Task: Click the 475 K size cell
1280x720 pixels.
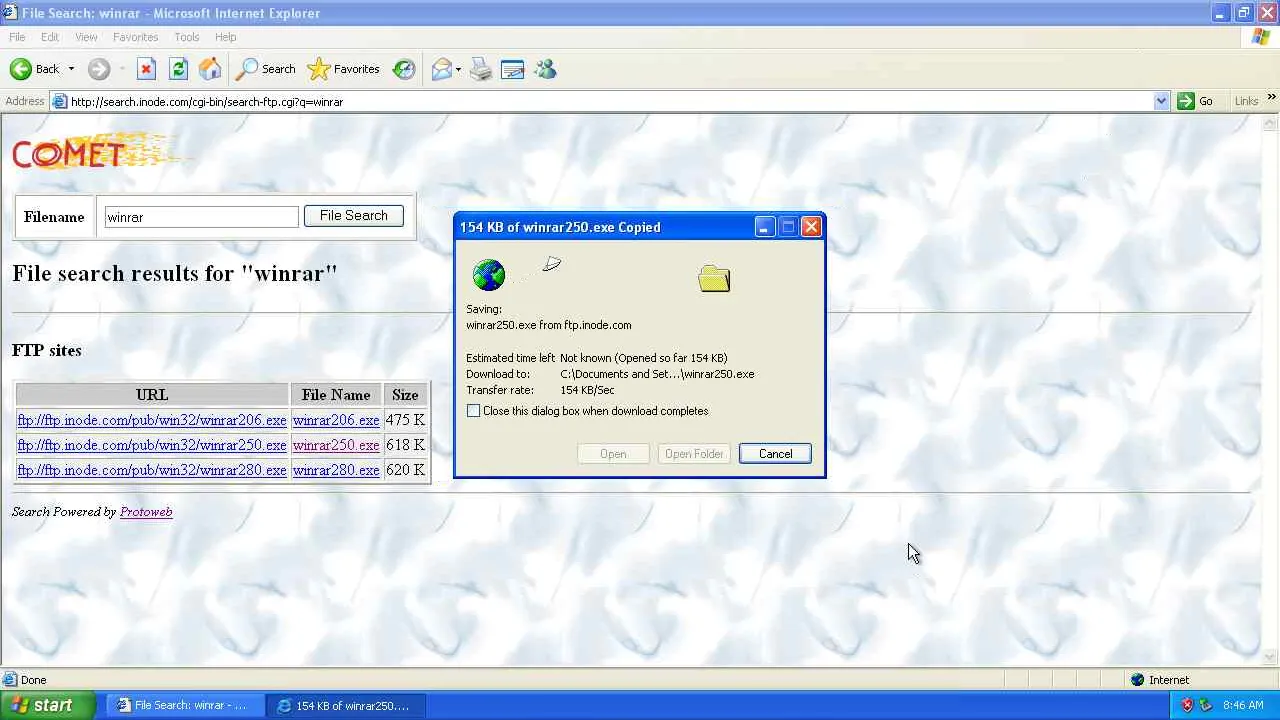Action: [x=405, y=420]
